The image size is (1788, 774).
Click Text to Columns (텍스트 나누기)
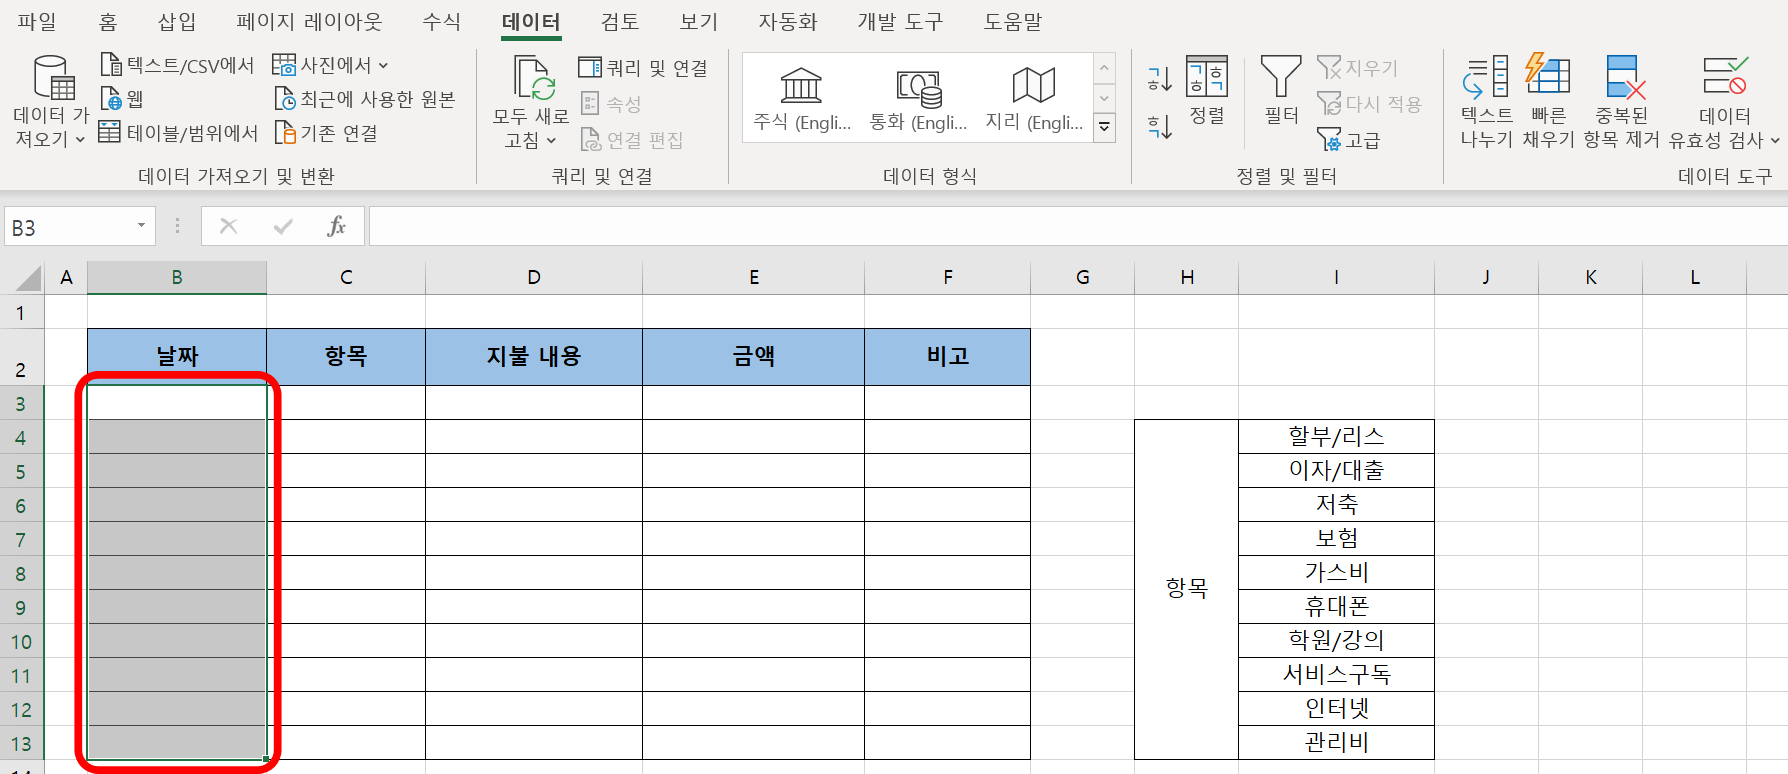click(1486, 102)
